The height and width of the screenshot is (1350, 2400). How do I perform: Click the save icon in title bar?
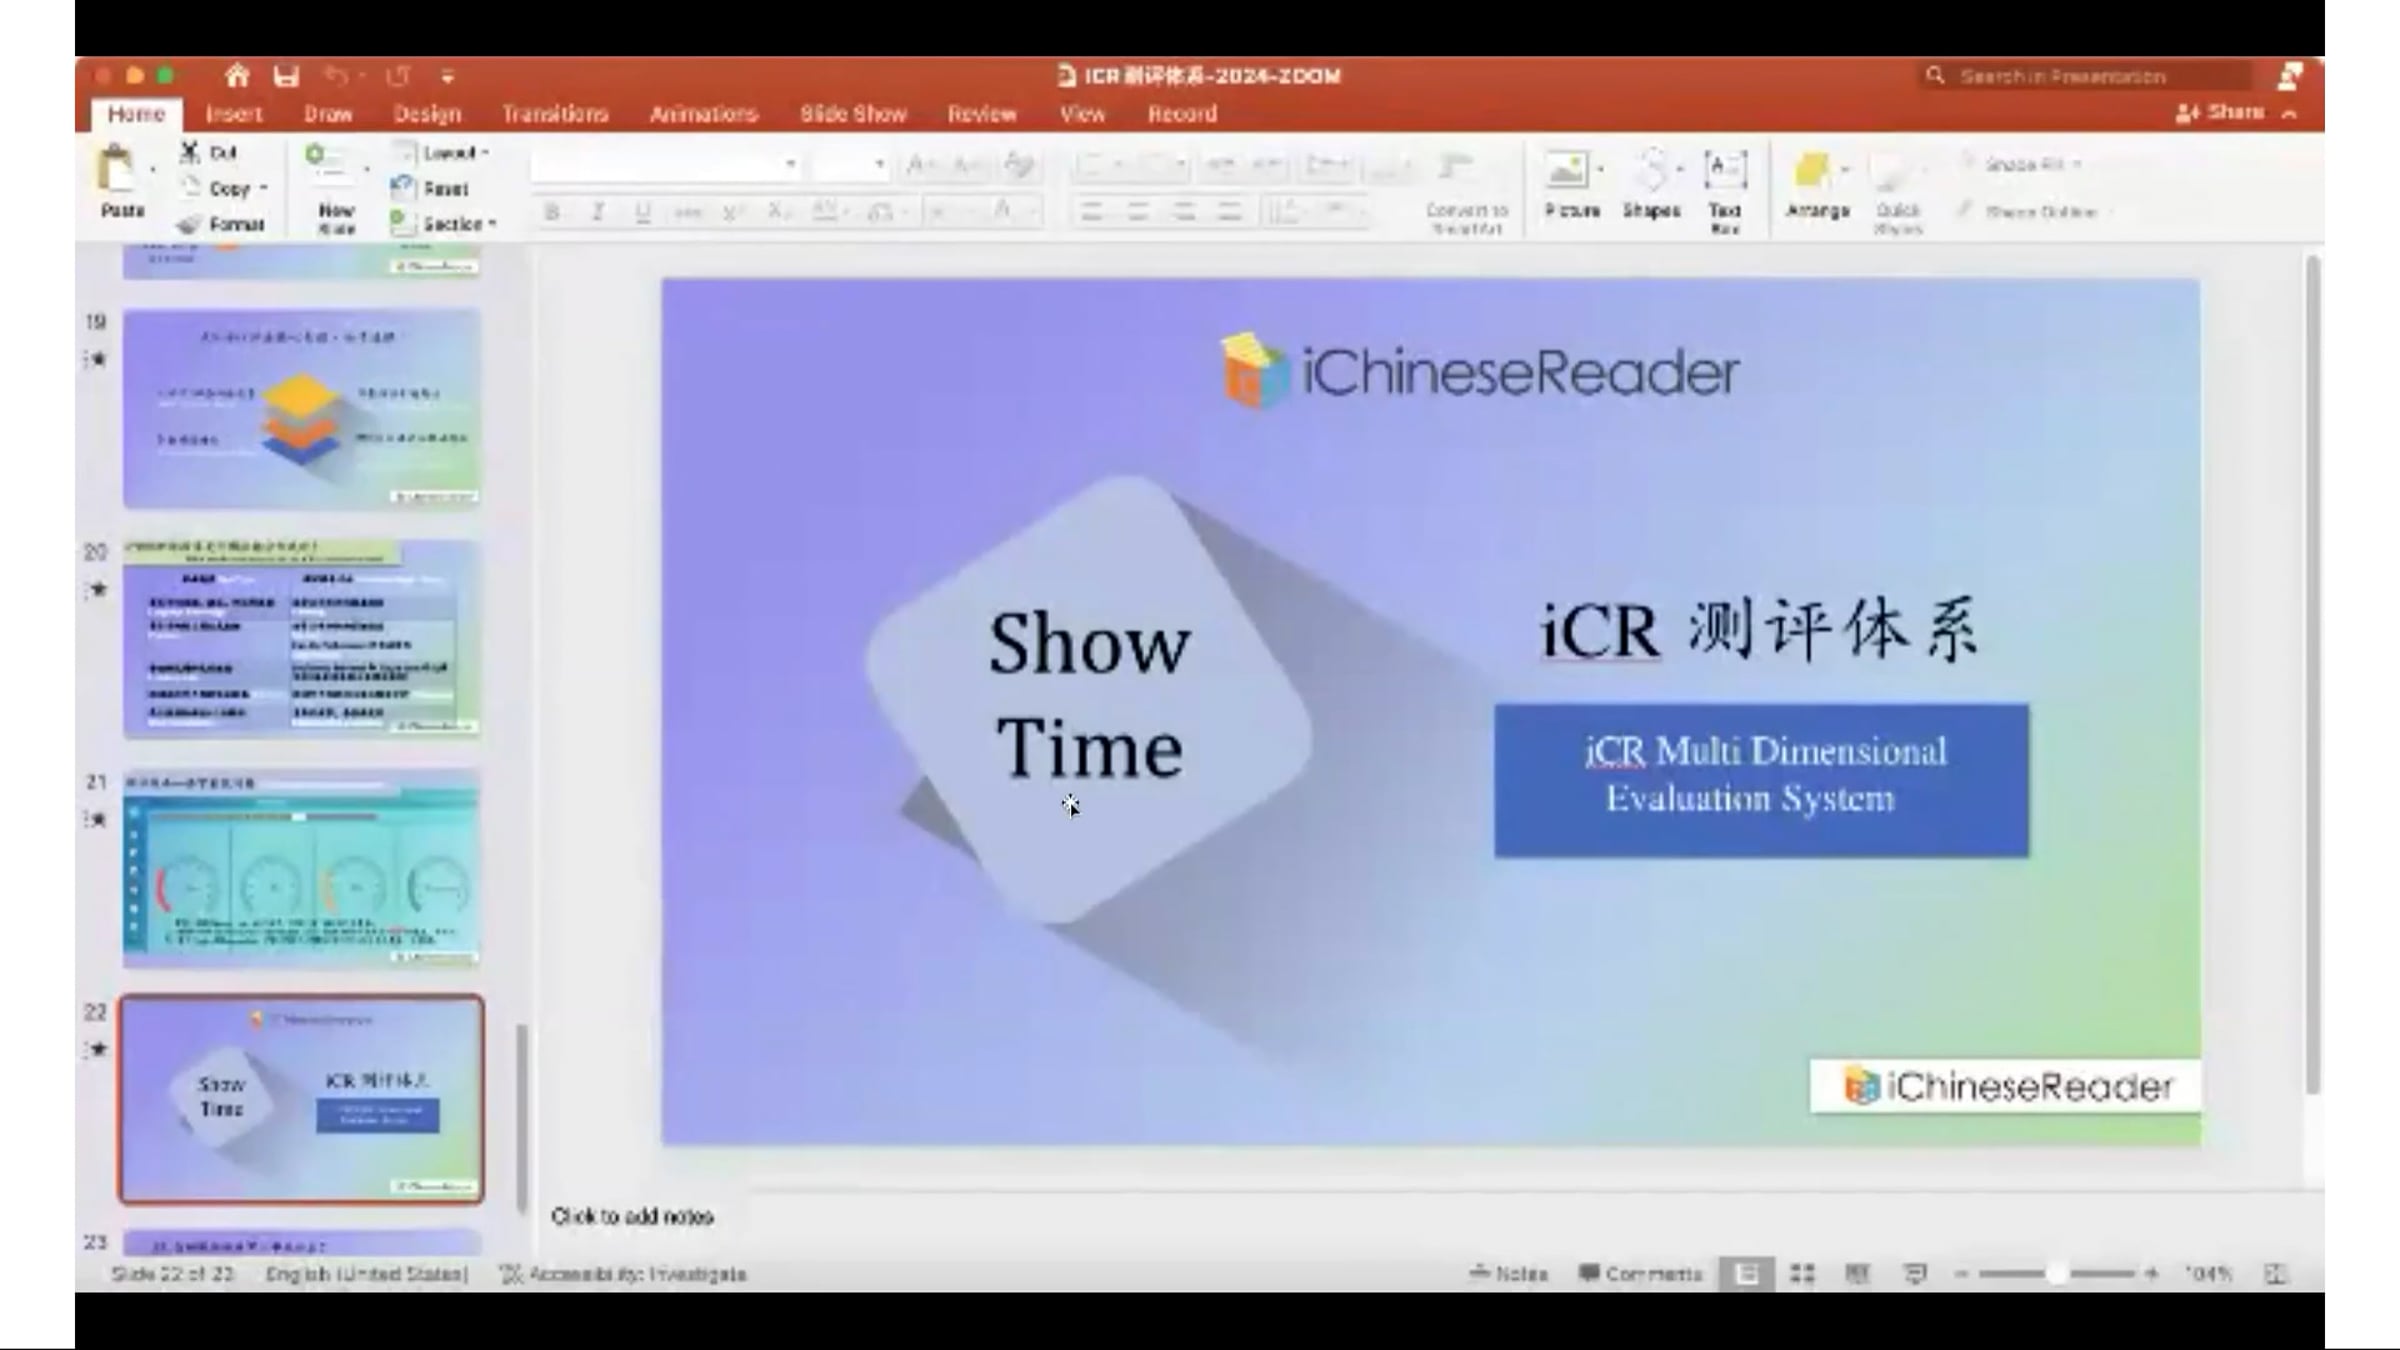pos(287,76)
